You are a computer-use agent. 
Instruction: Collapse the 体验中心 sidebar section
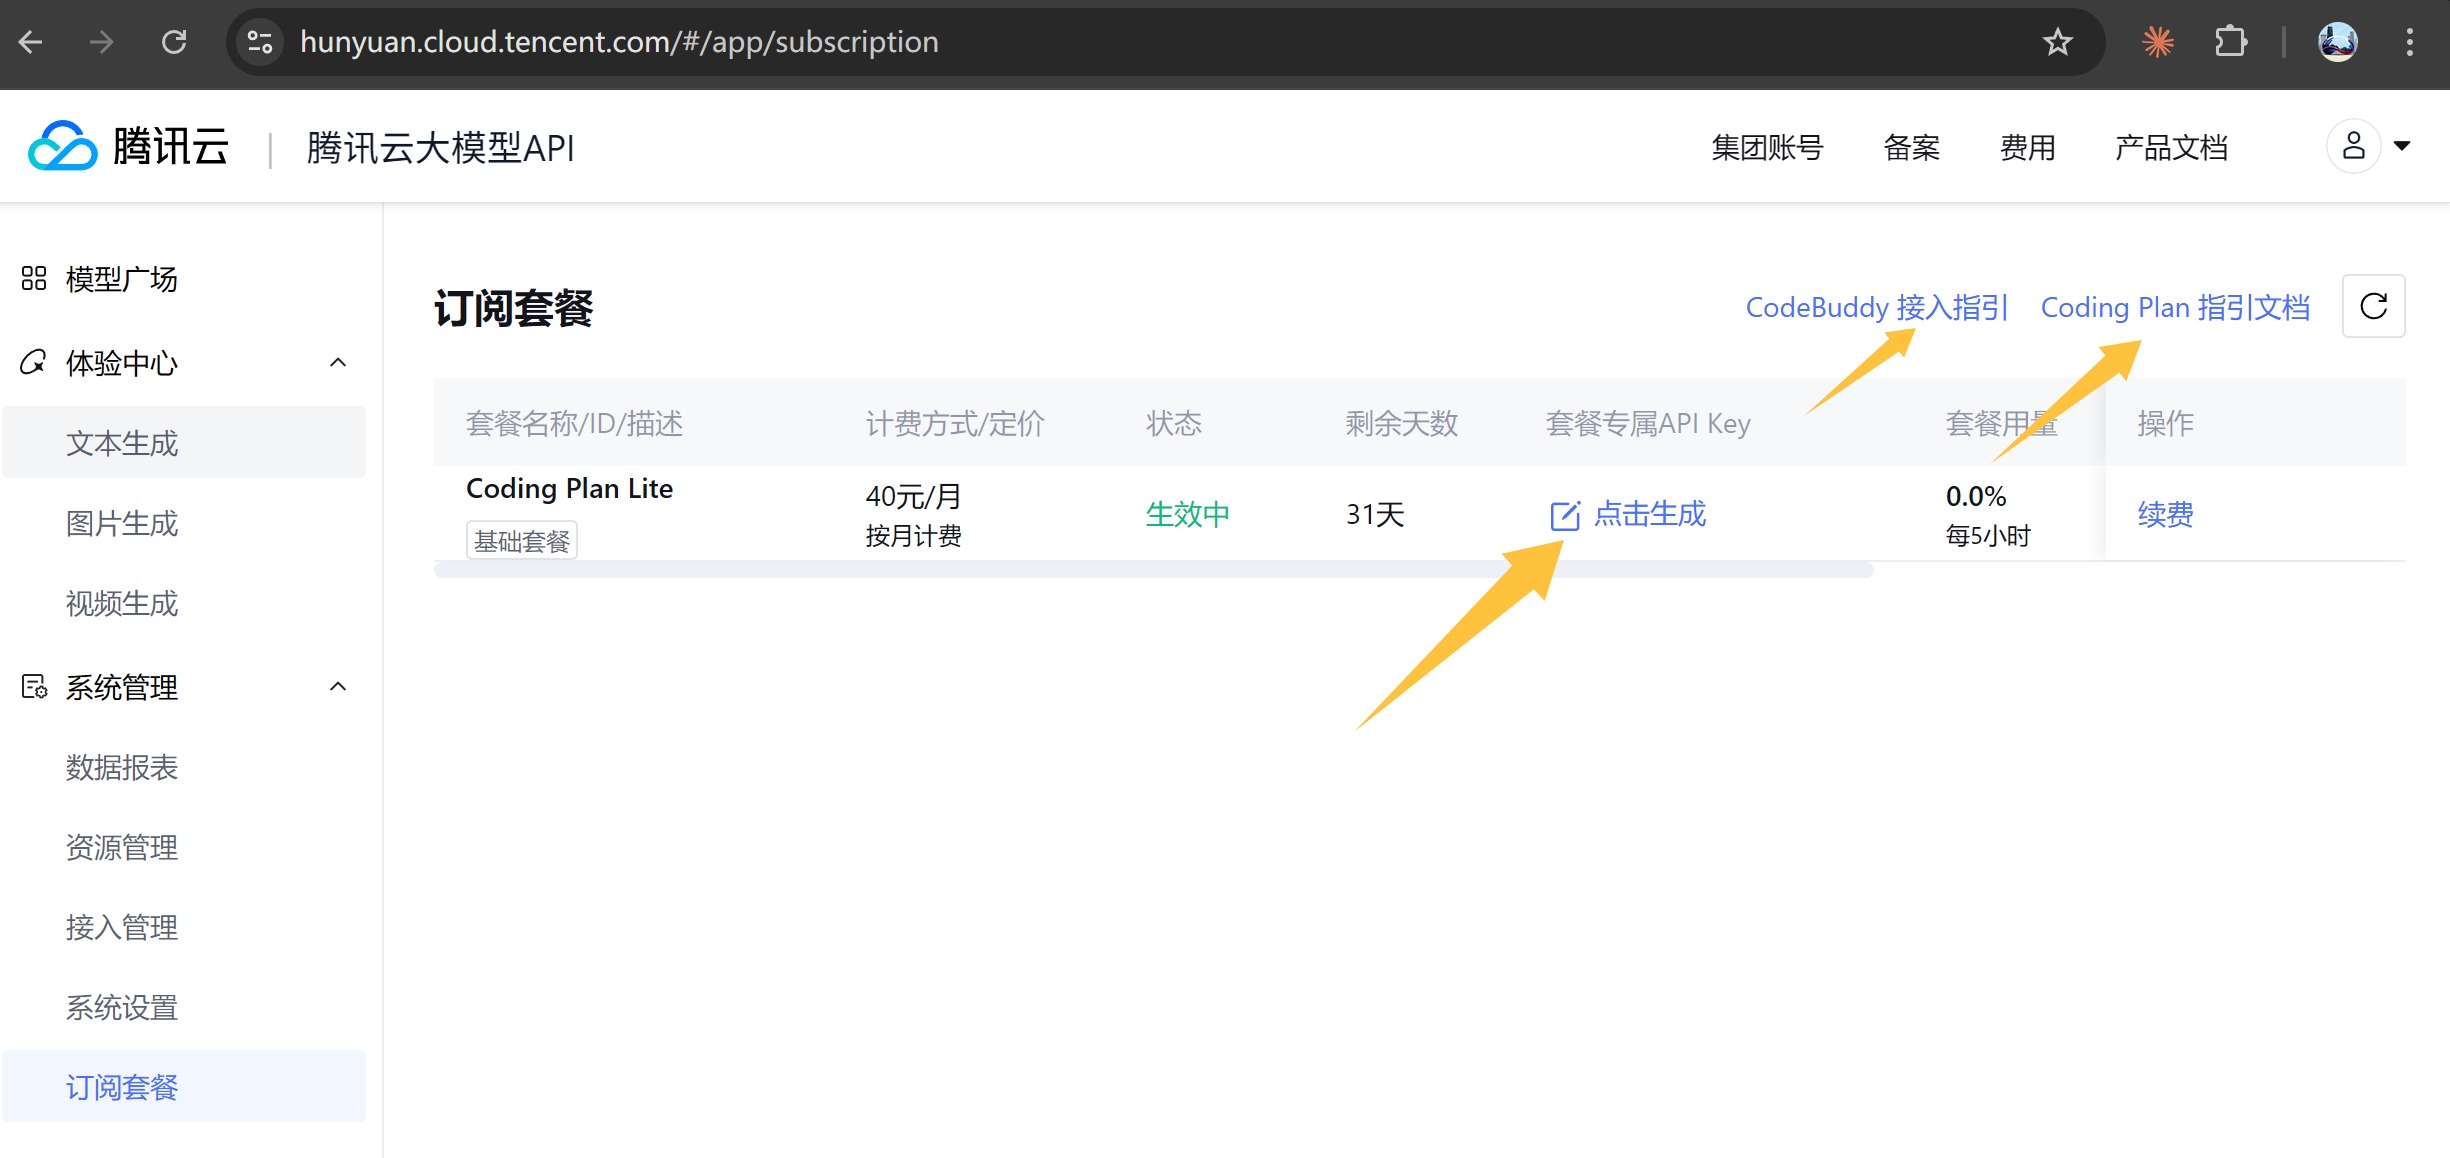(x=338, y=362)
